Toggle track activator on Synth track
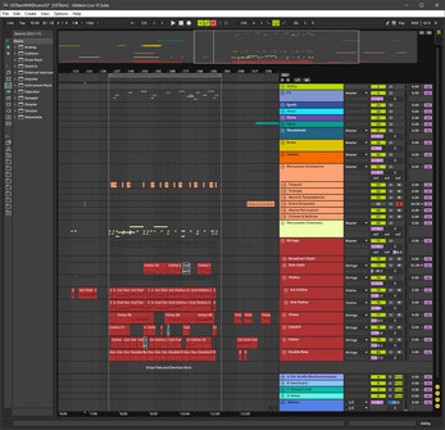The height and width of the screenshot is (430, 445). 378,105
